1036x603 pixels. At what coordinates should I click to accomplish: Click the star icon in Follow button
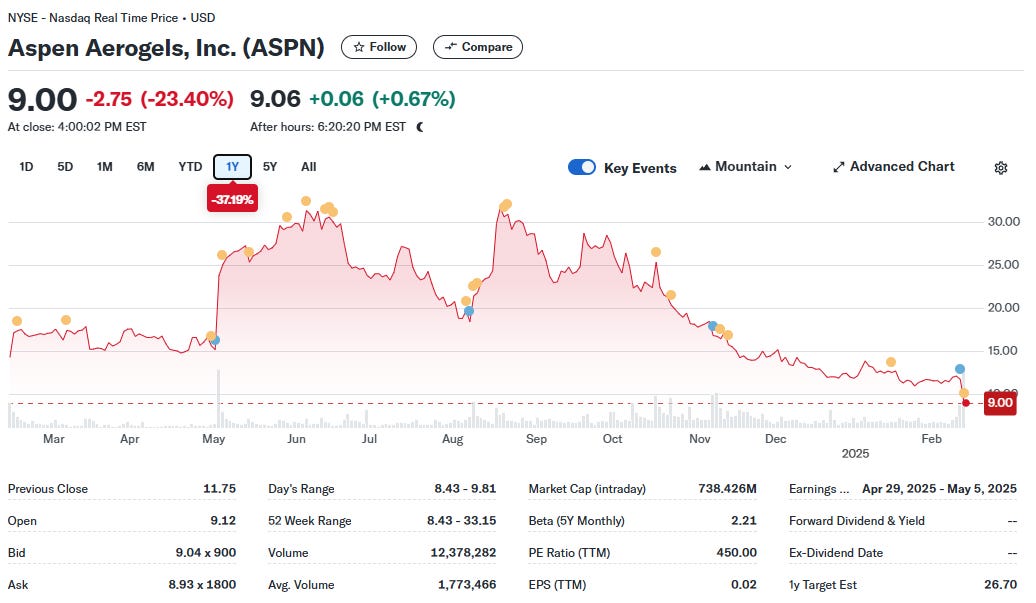click(359, 47)
